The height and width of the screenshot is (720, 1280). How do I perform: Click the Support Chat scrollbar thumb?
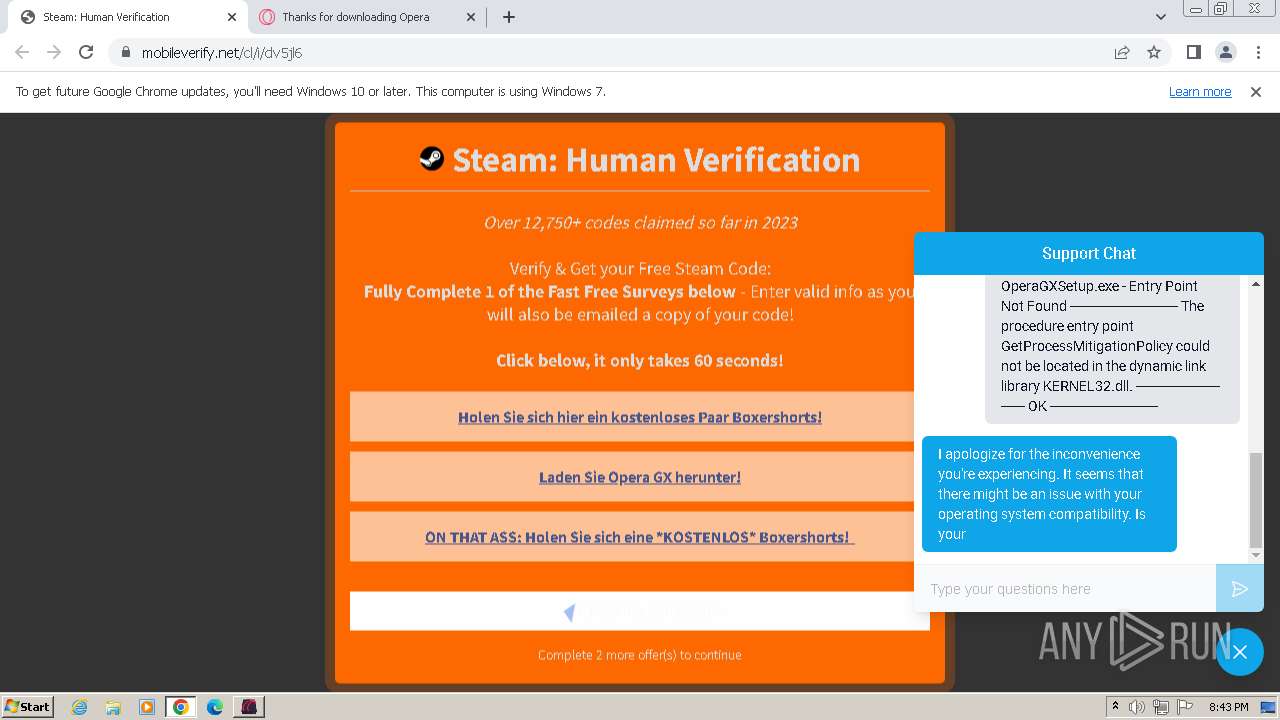point(1256,500)
